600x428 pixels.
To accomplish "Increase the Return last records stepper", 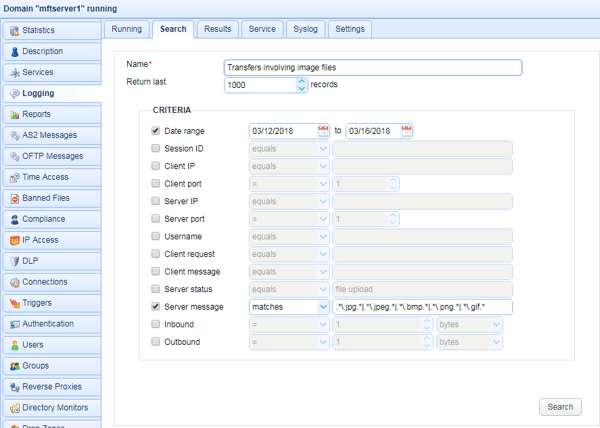I will coord(302,81).
